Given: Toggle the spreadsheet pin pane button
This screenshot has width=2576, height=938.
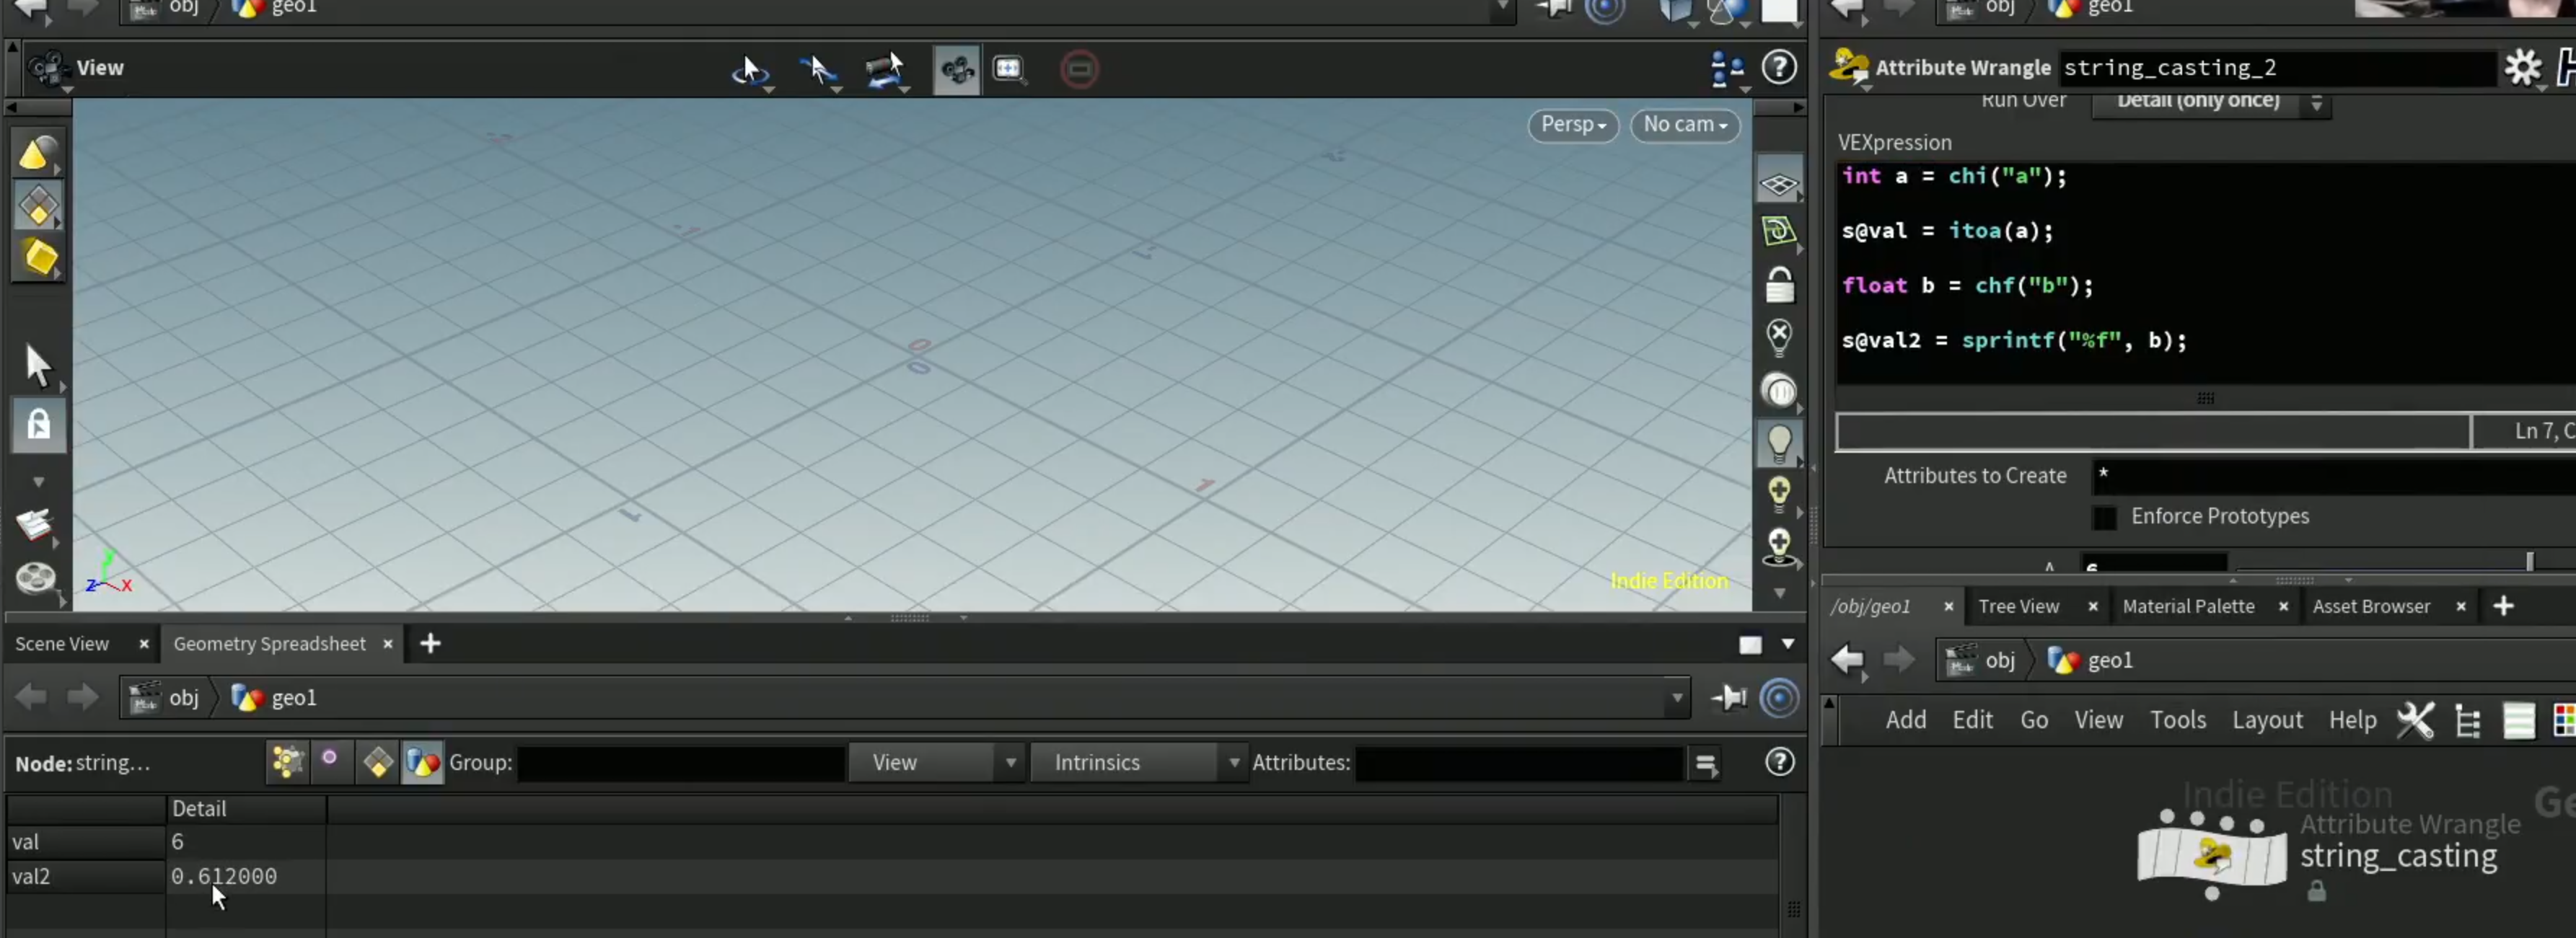Looking at the screenshot, I should 1728,697.
